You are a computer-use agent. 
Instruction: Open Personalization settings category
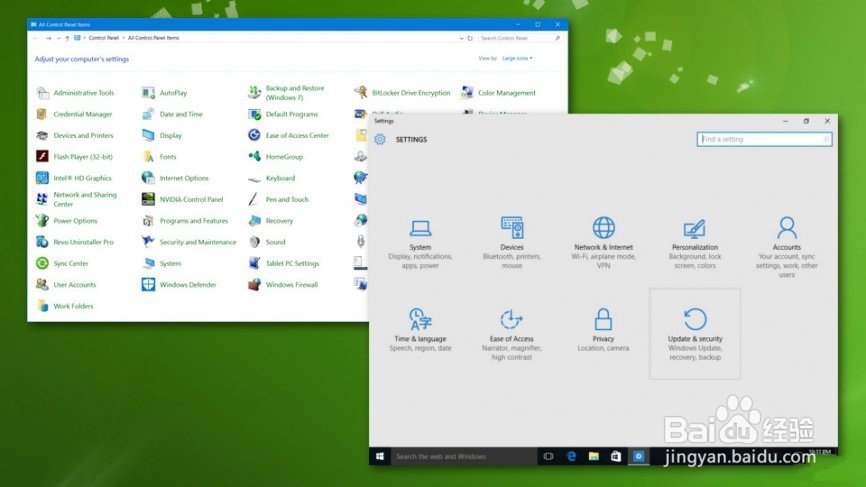[695, 242]
